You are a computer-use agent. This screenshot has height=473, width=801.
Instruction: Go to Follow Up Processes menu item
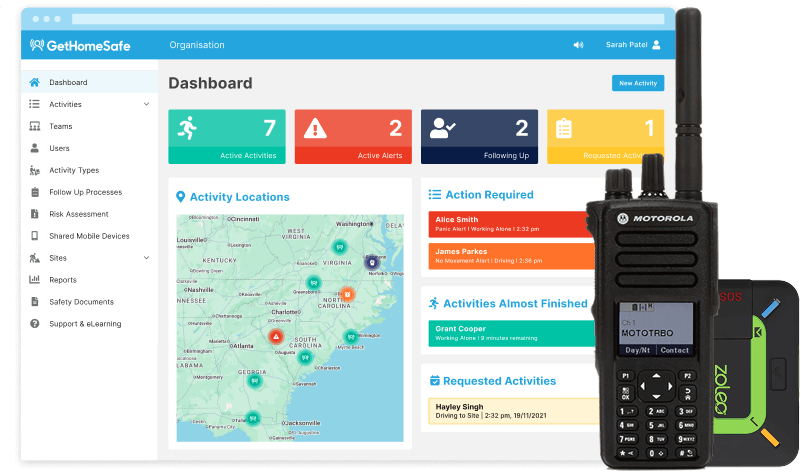click(85, 192)
